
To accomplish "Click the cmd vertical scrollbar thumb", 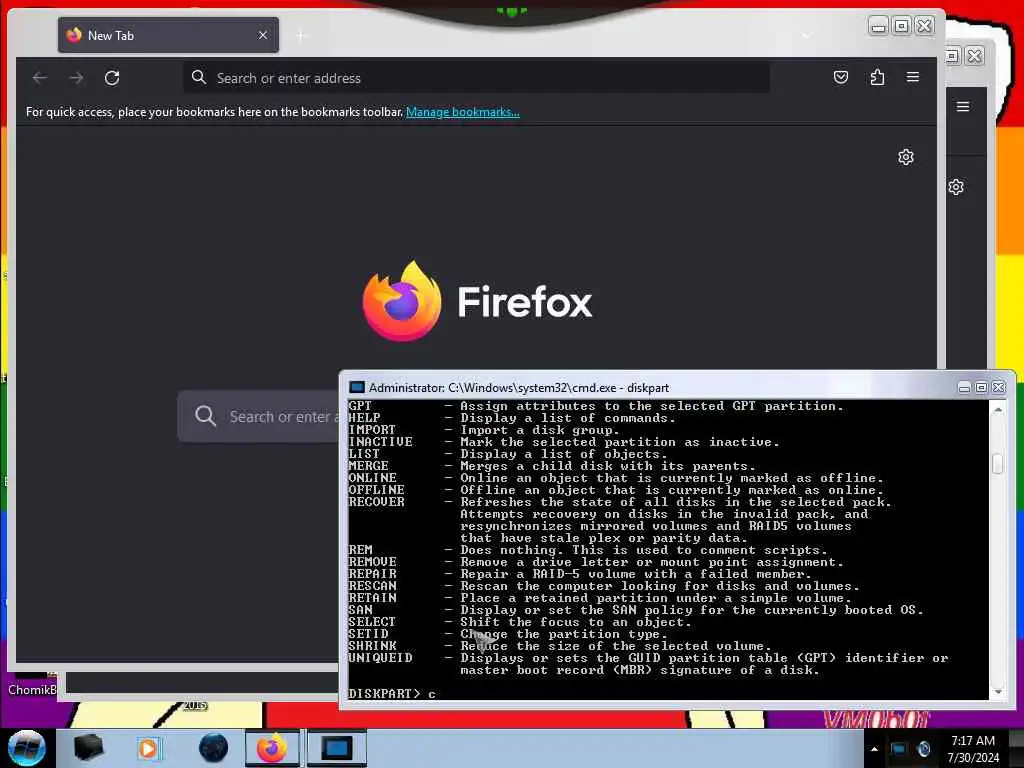I will coord(997,463).
